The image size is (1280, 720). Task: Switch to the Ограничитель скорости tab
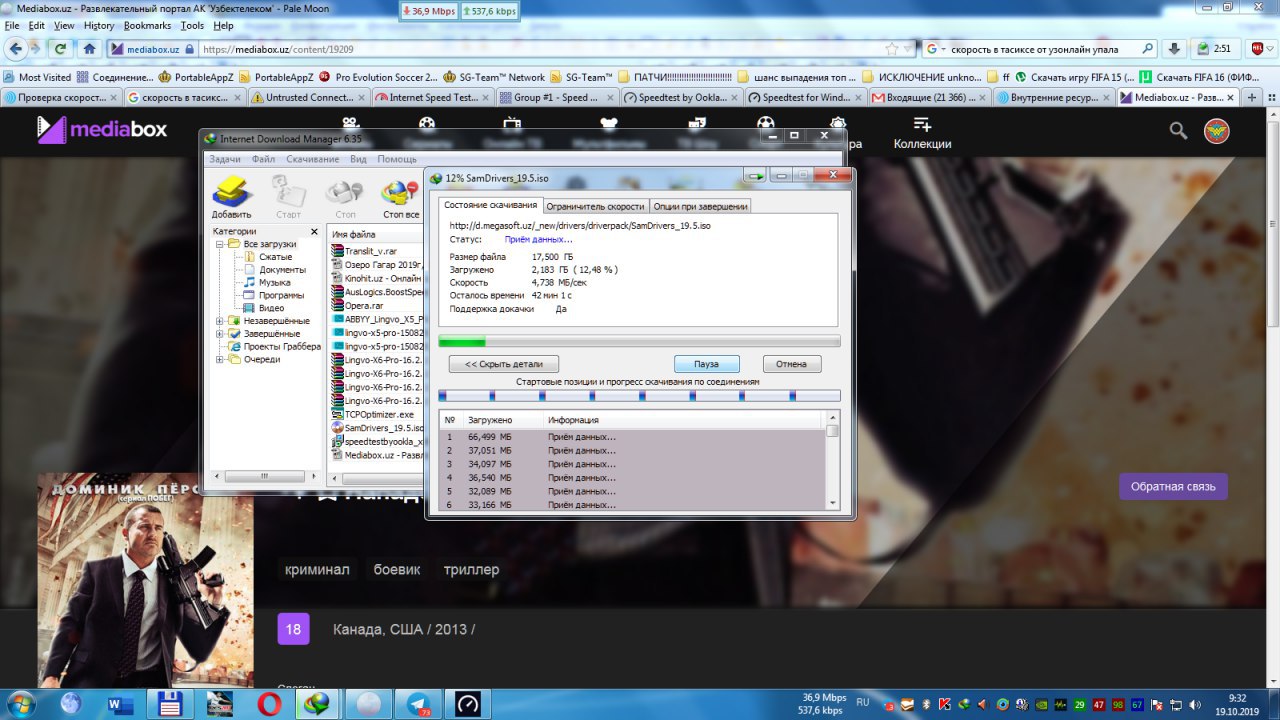(x=595, y=206)
